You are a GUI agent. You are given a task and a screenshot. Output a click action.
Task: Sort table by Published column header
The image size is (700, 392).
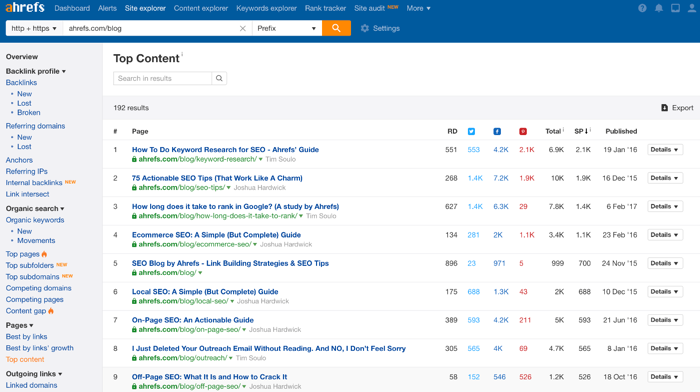click(621, 131)
